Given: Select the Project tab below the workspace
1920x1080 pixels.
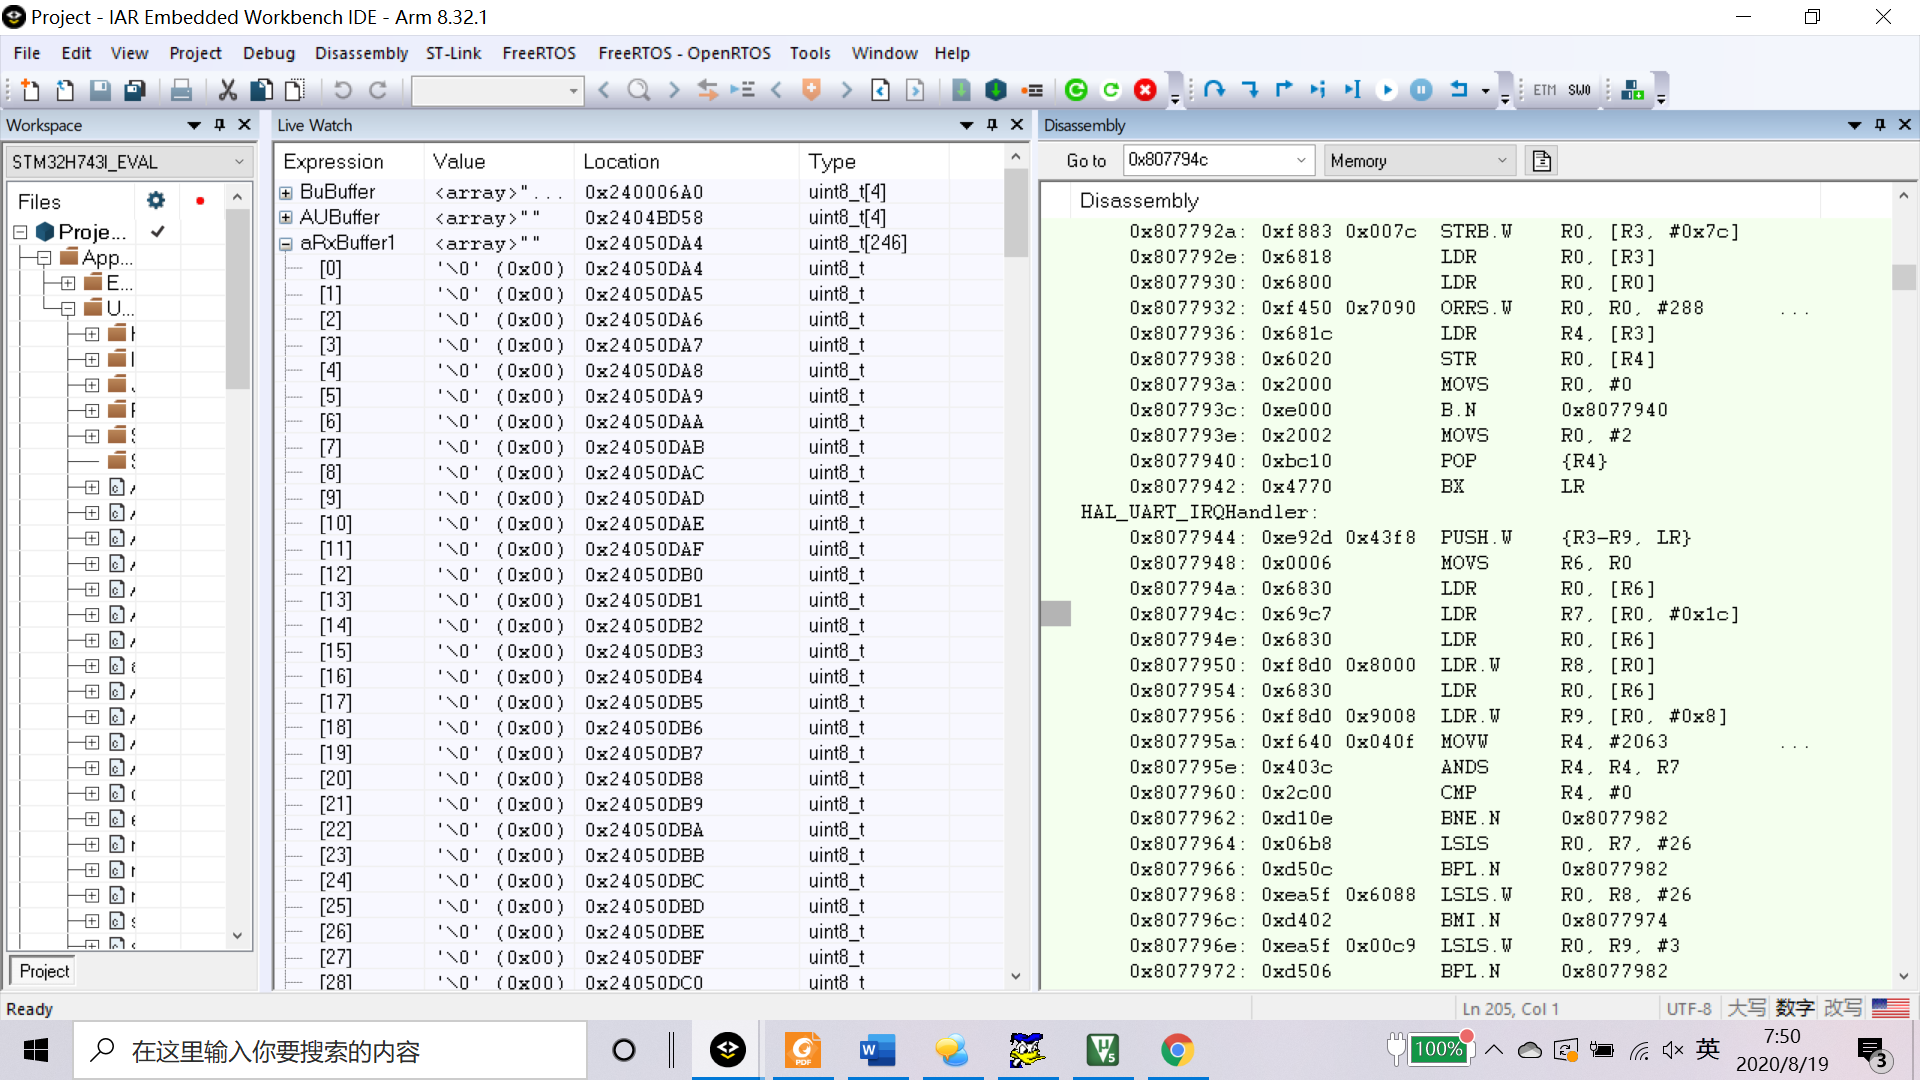Looking at the screenshot, I should (x=44, y=971).
